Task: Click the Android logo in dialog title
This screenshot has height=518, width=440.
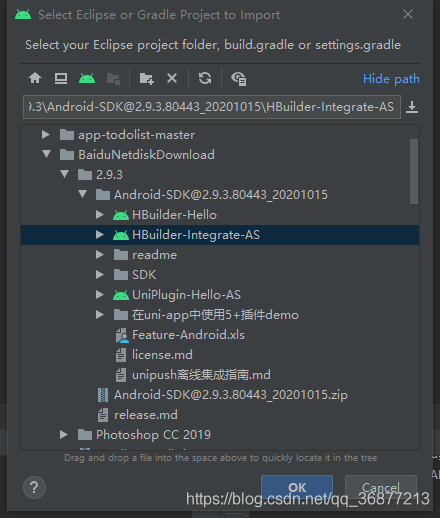Action: 23,15
